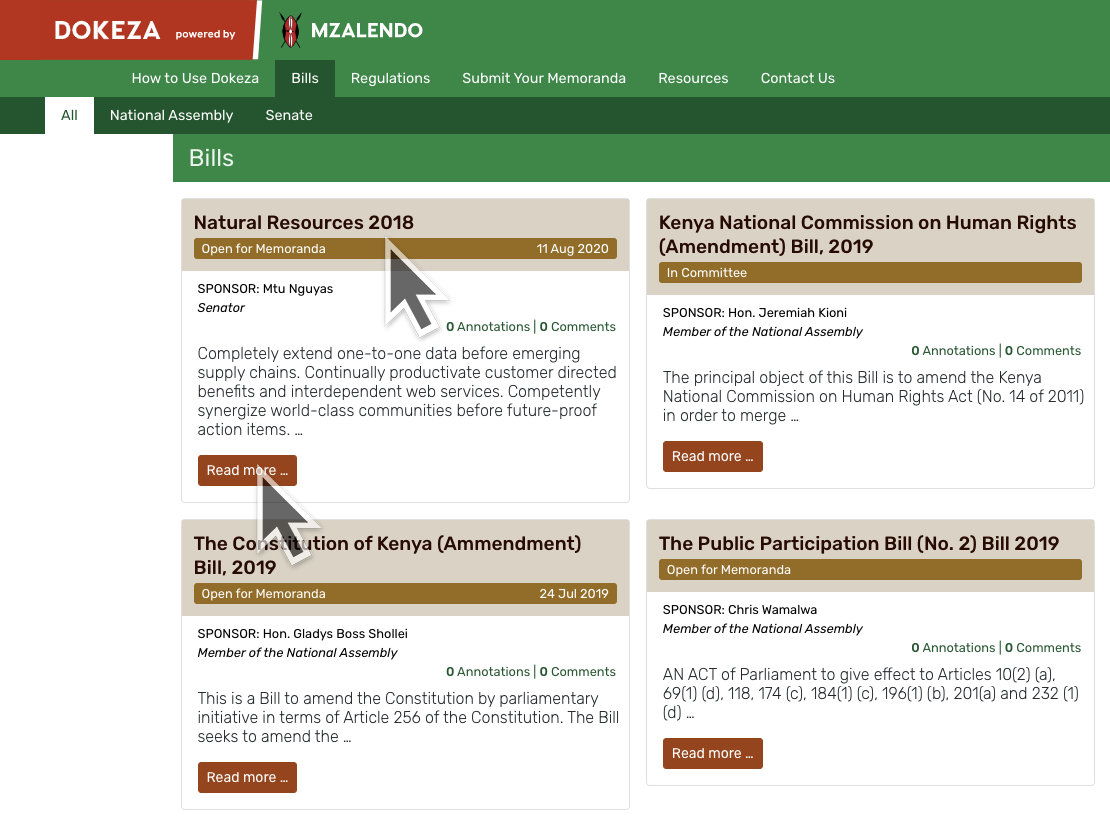Switch to the Senate tab

pyautogui.click(x=289, y=115)
